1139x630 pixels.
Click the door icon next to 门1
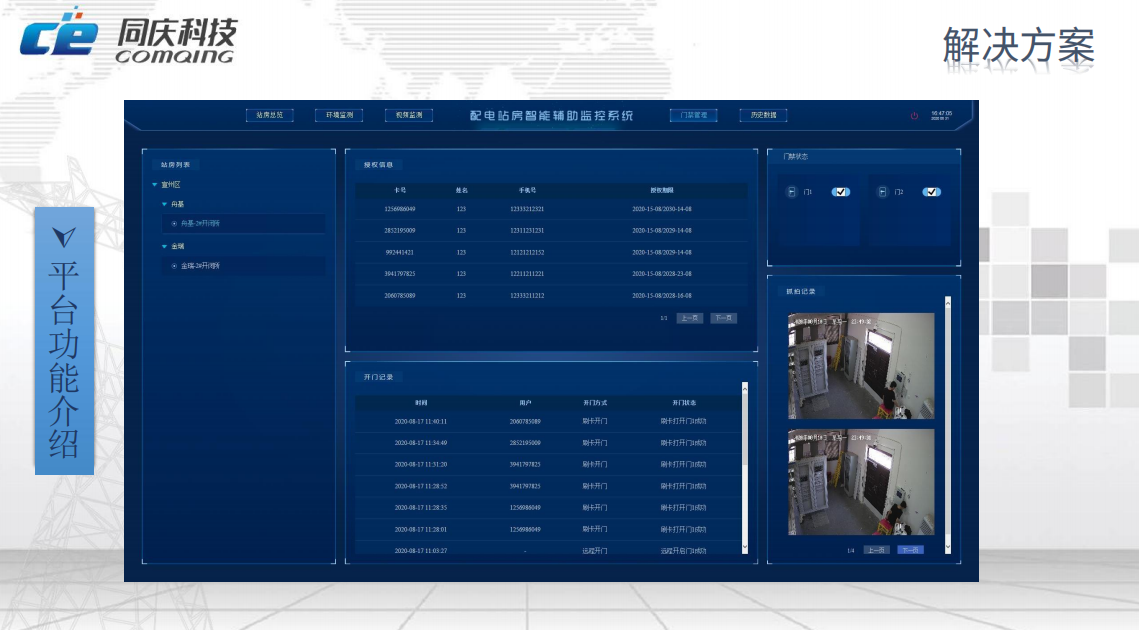[792, 192]
